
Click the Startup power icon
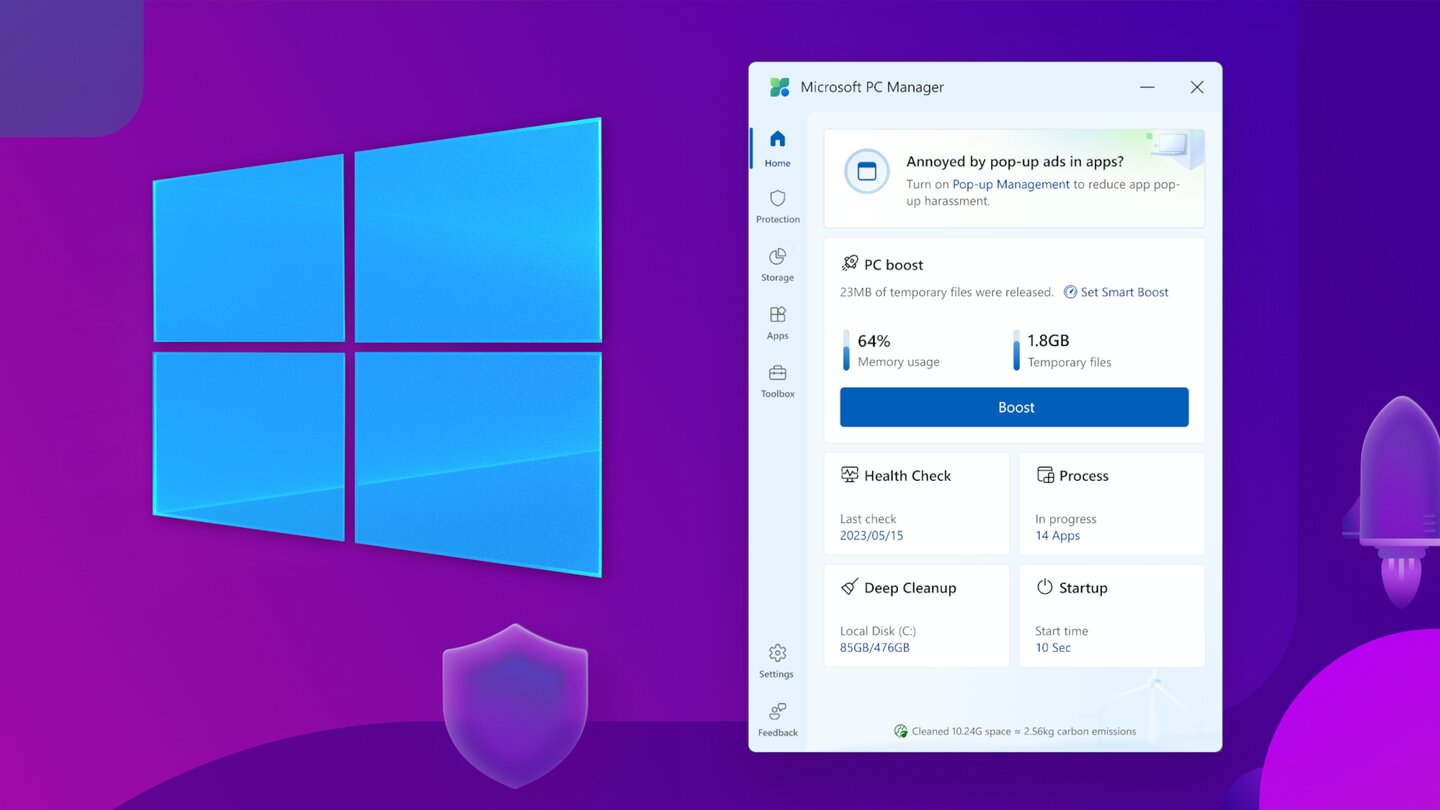click(x=1043, y=587)
